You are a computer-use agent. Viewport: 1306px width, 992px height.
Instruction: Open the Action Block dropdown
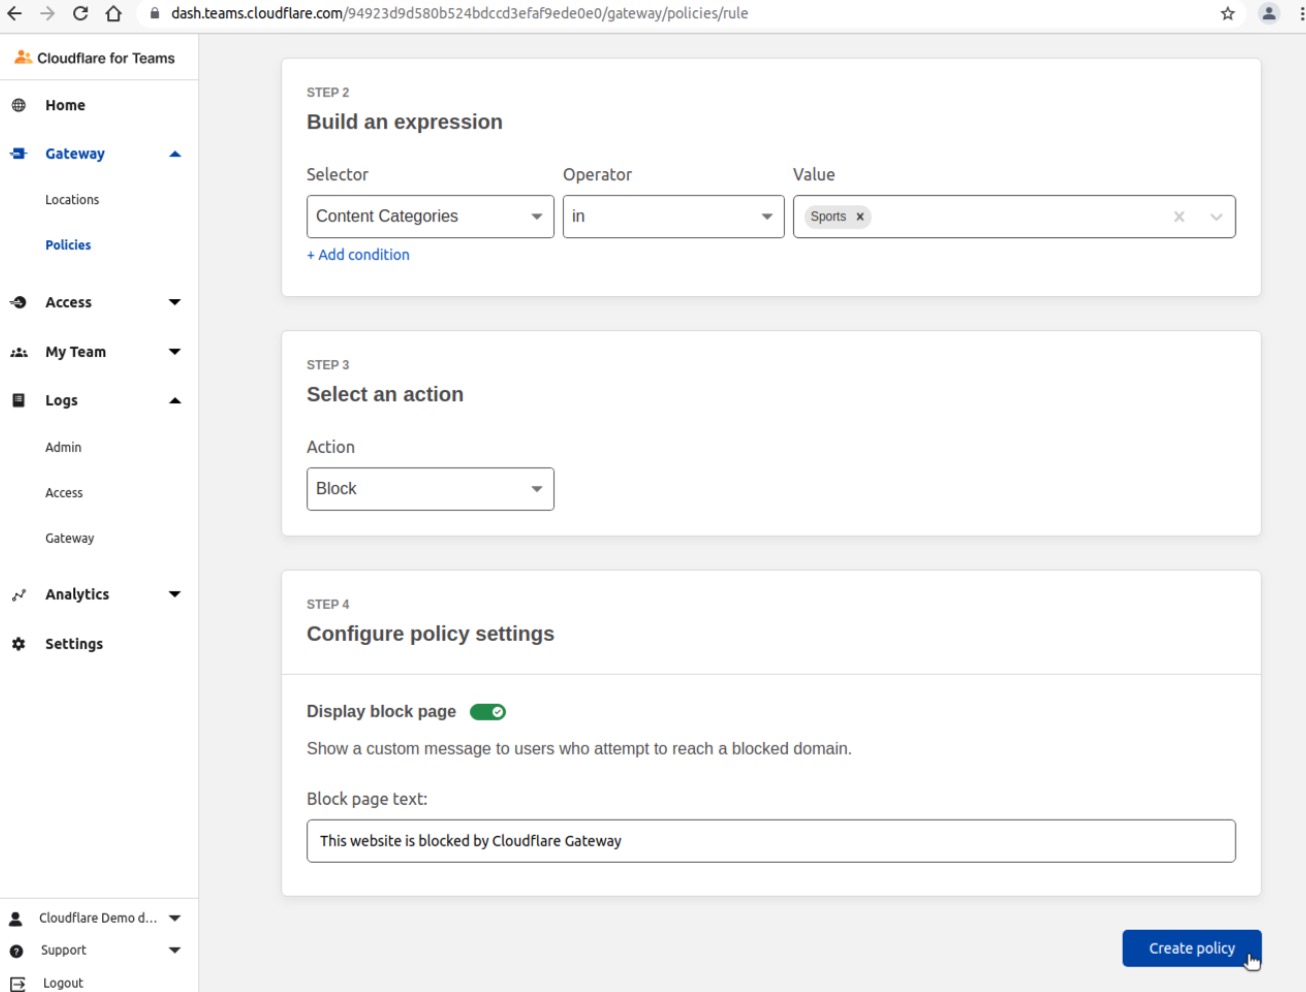pos(430,489)
